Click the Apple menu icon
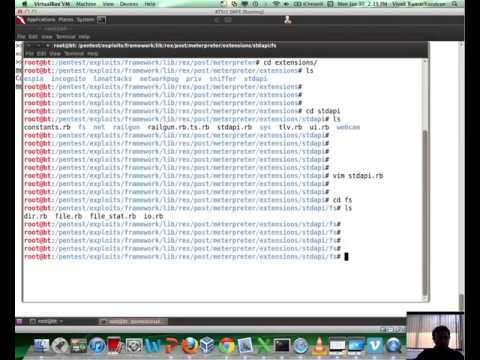Image resolution: width=480 pixels, height=360 pixels. click(24, 4)
